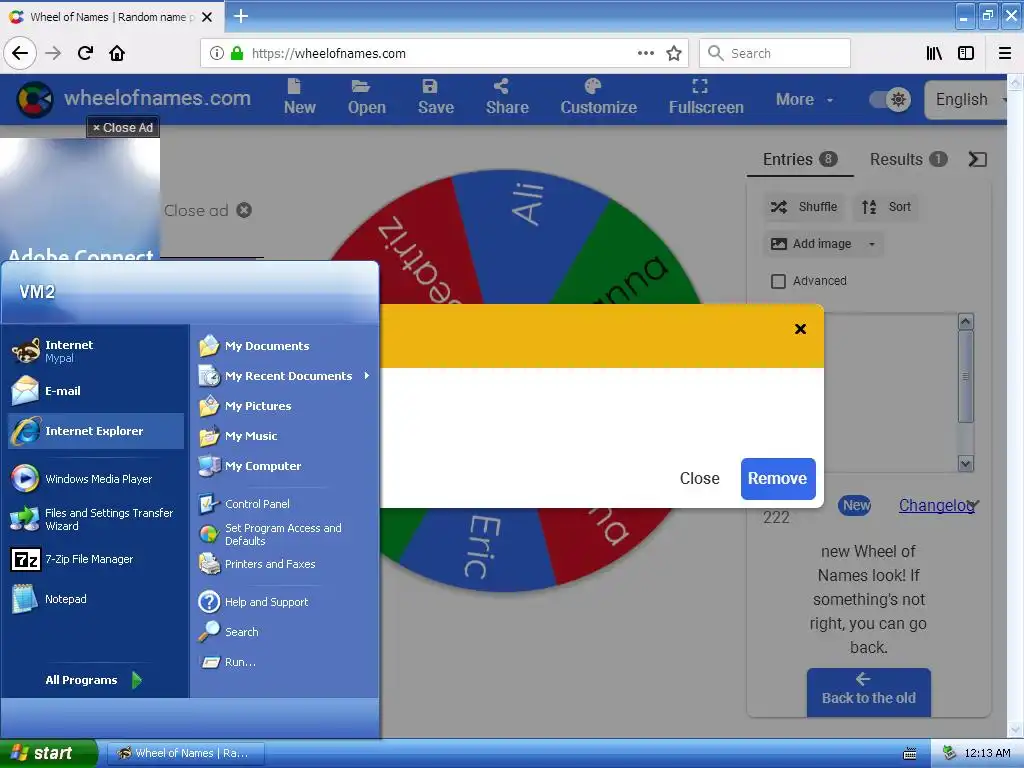Open the browser Library icon
Viewport: 1024px width, 768px height.
935,53
